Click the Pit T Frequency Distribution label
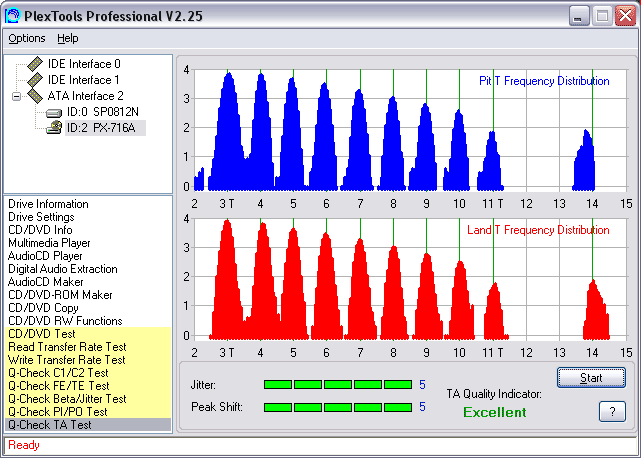Screen dimensions: 641x458 pos(544,81)
